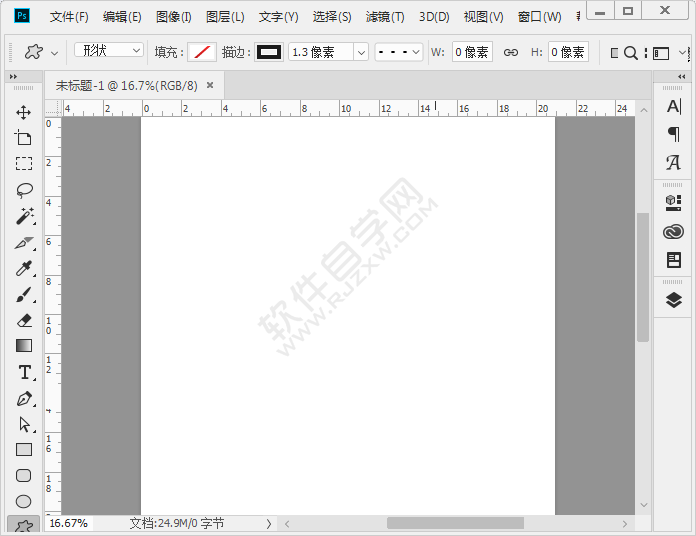Select the Magic Wand tool
This screenshot has width=696, height=536.
click(x=24, y=216)
